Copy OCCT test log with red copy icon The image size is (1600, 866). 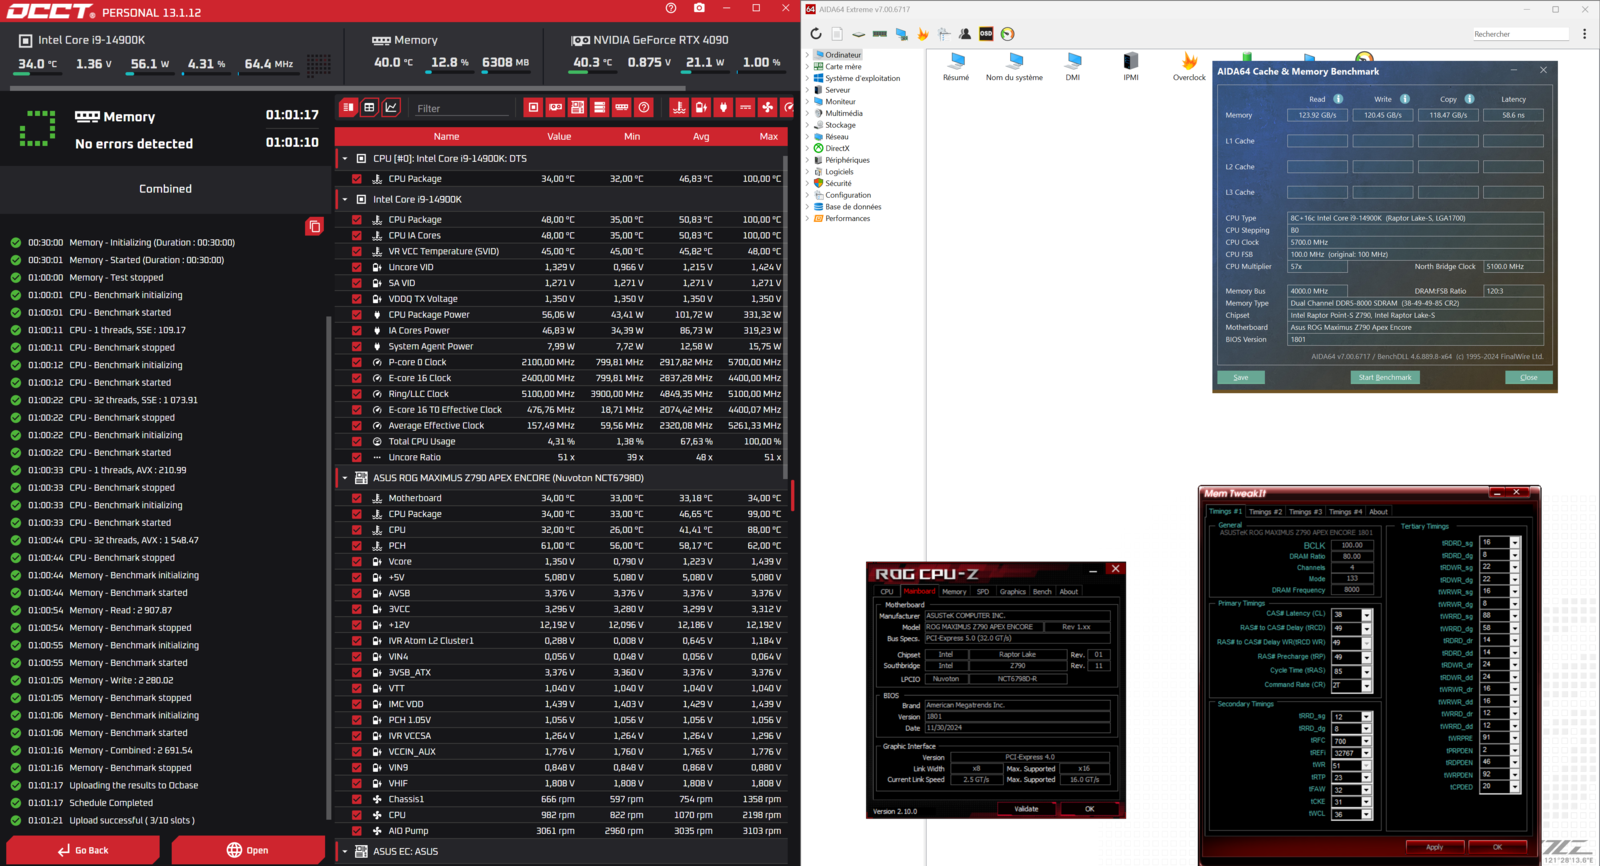pos(314,226)
